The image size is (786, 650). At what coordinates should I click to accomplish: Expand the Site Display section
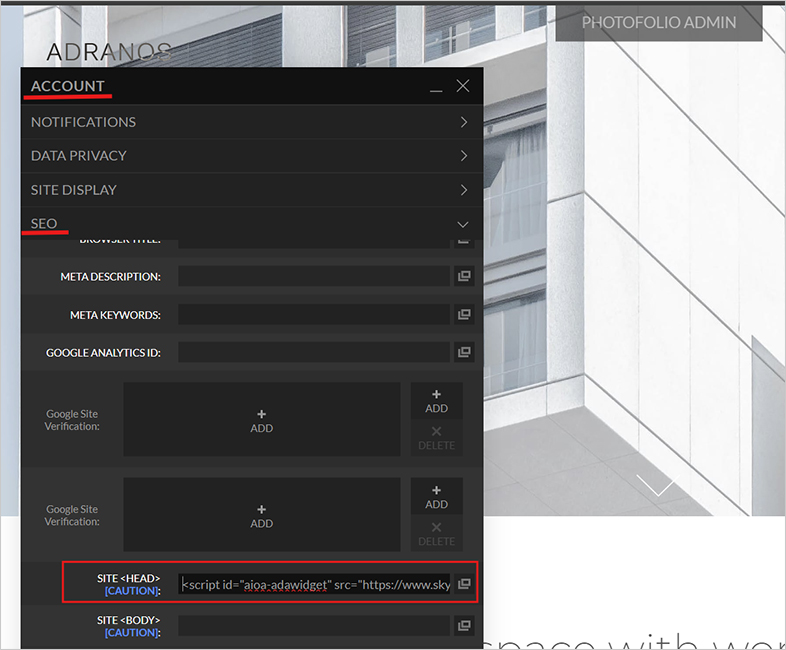coord(464,190)
